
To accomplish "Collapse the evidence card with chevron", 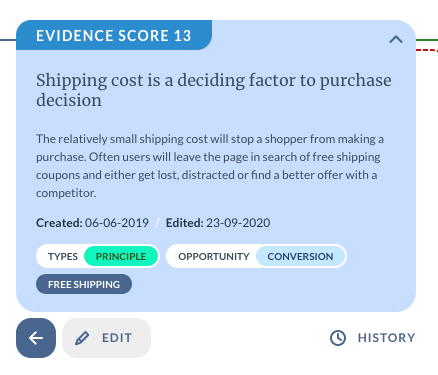I will click(x=396, y=40).
